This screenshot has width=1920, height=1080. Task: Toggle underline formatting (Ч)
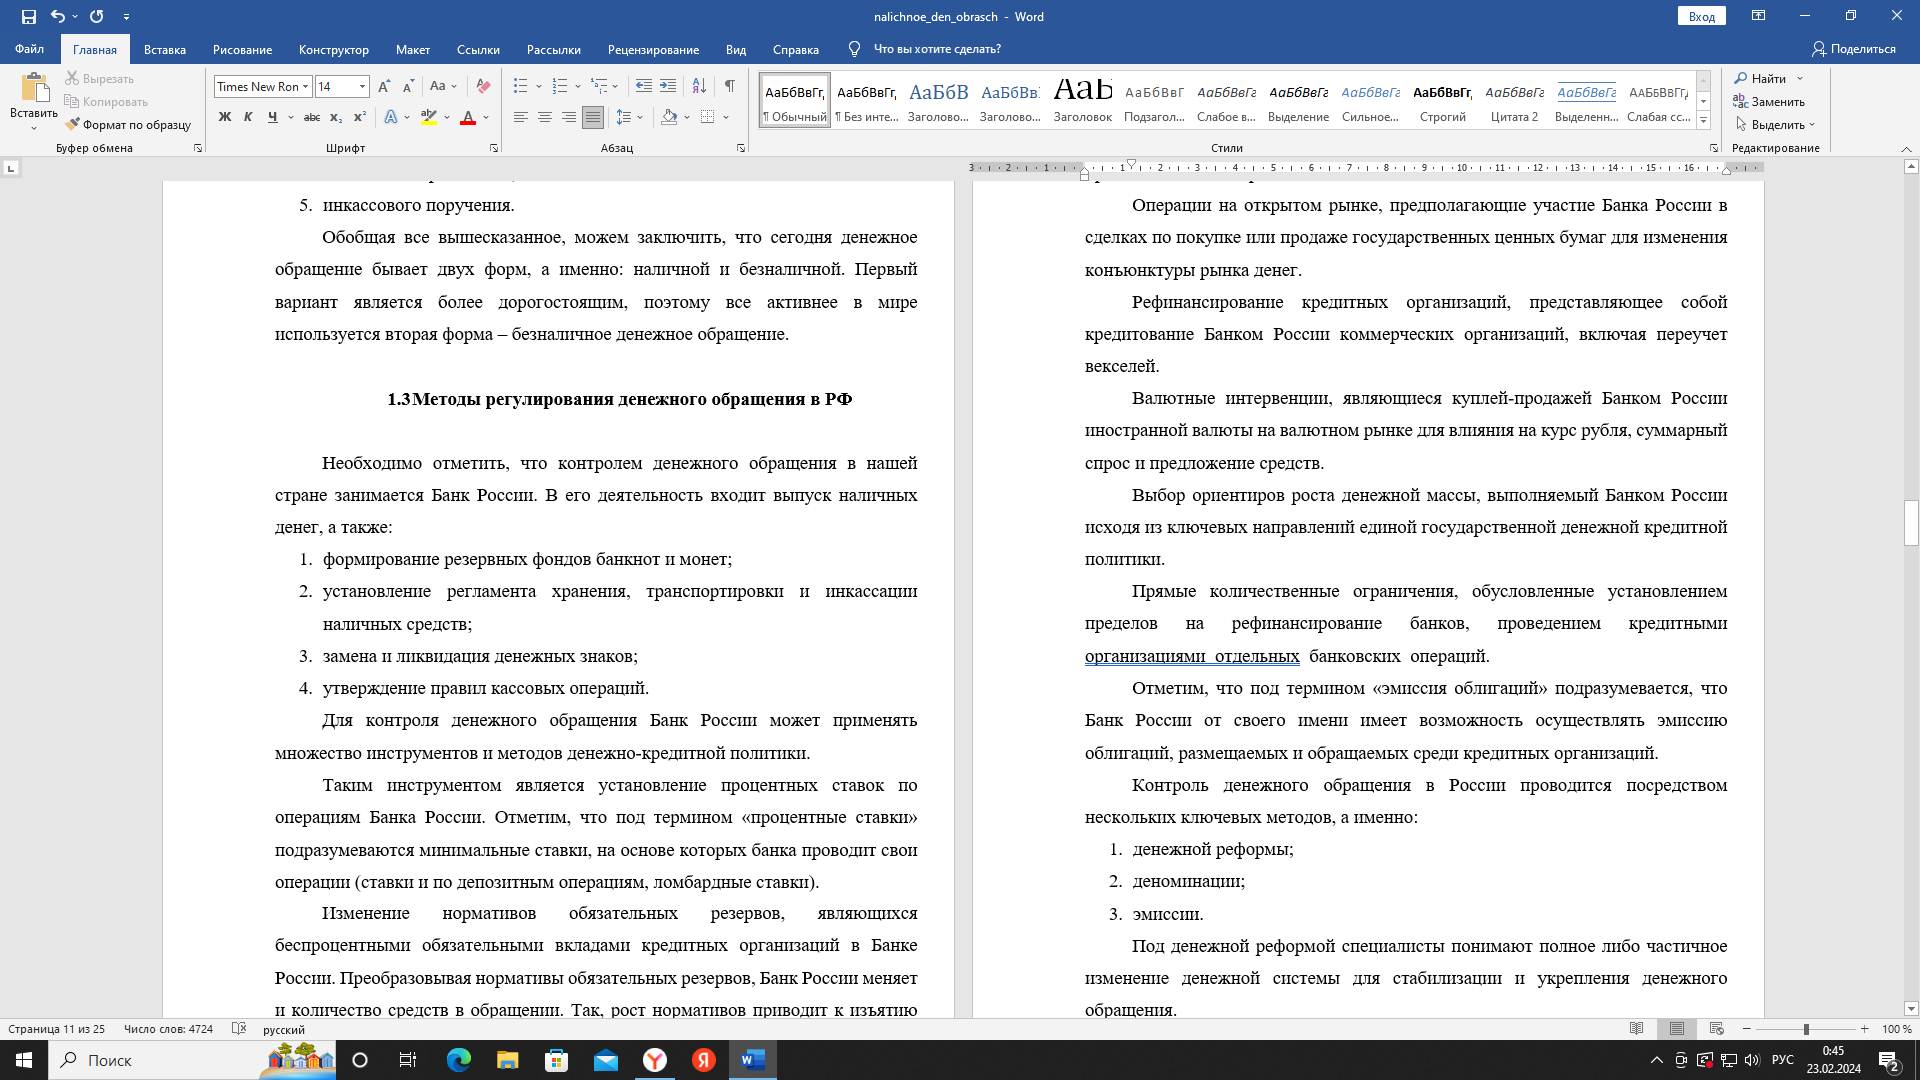(x=272, y=117)
